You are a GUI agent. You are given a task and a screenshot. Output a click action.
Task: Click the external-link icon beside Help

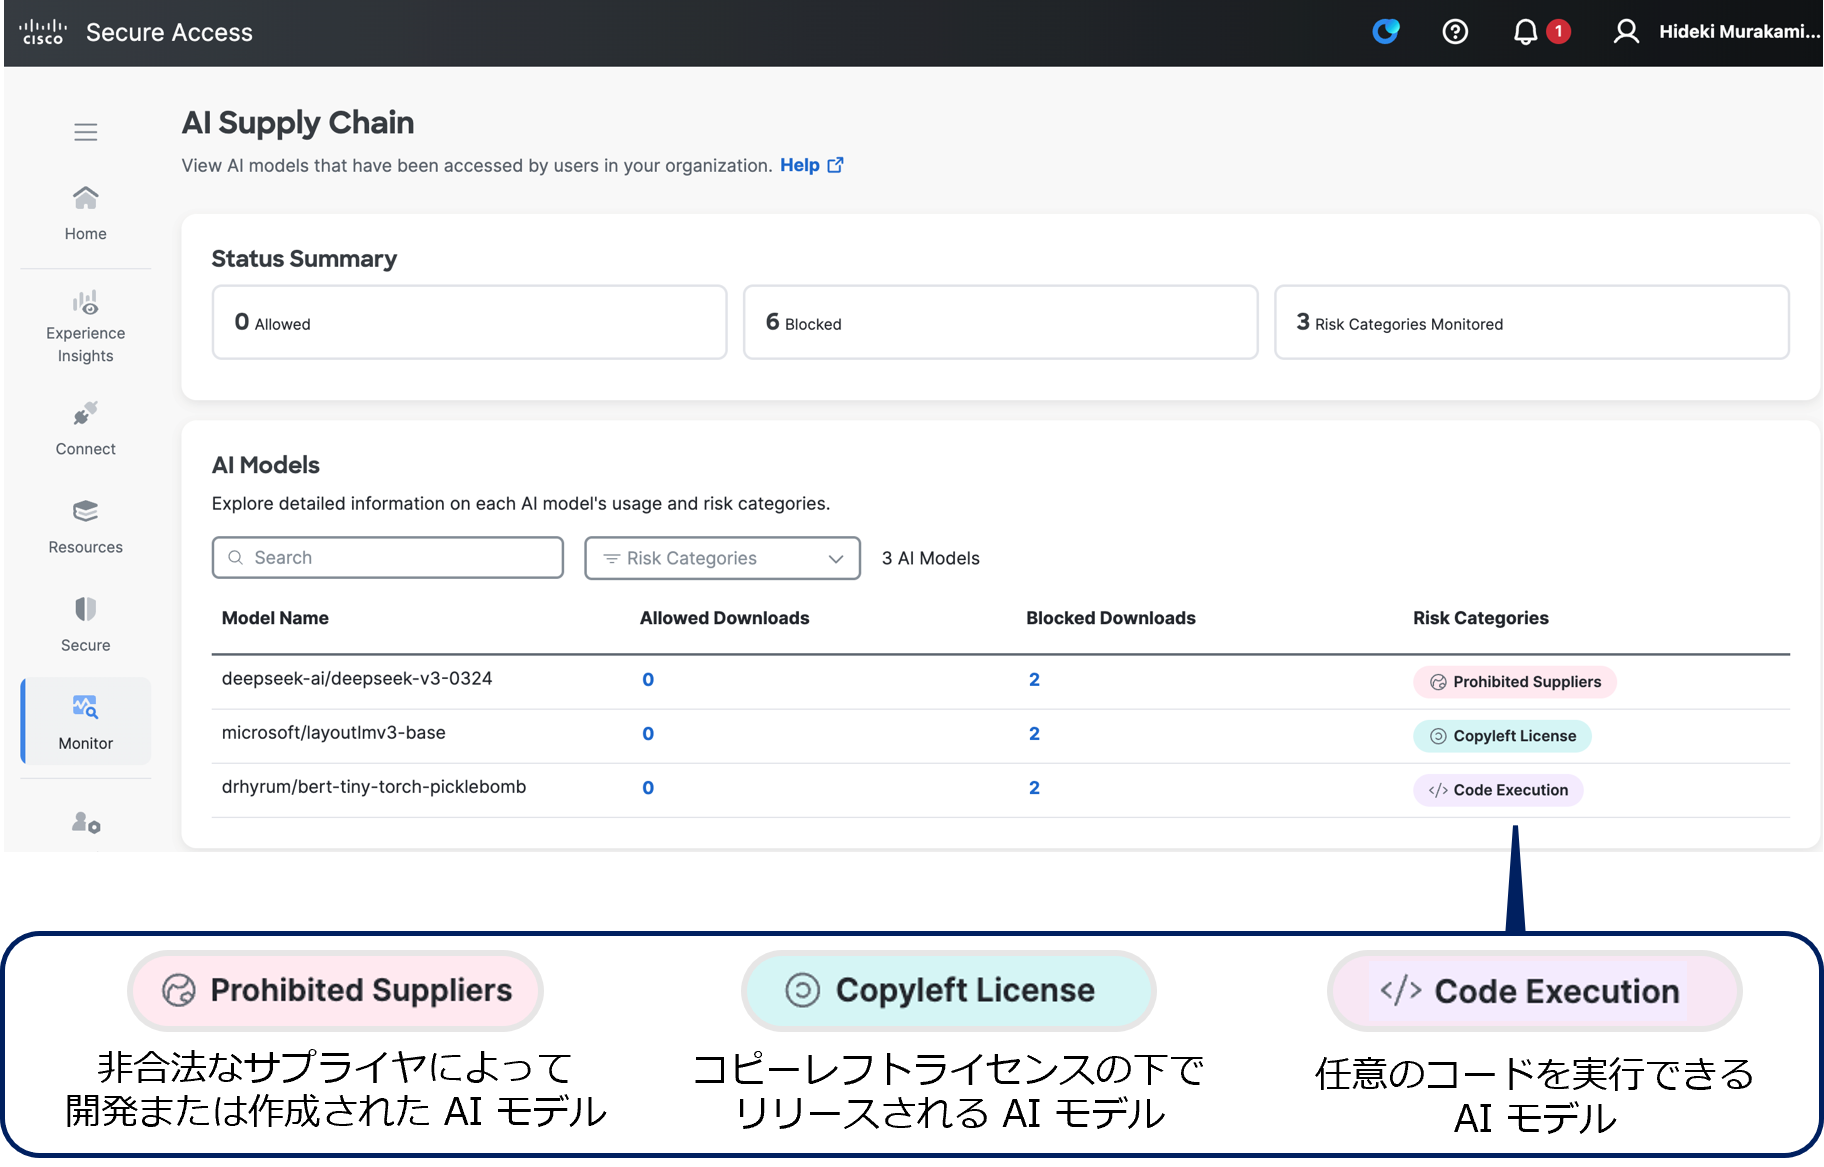click(x=836, y=165)
